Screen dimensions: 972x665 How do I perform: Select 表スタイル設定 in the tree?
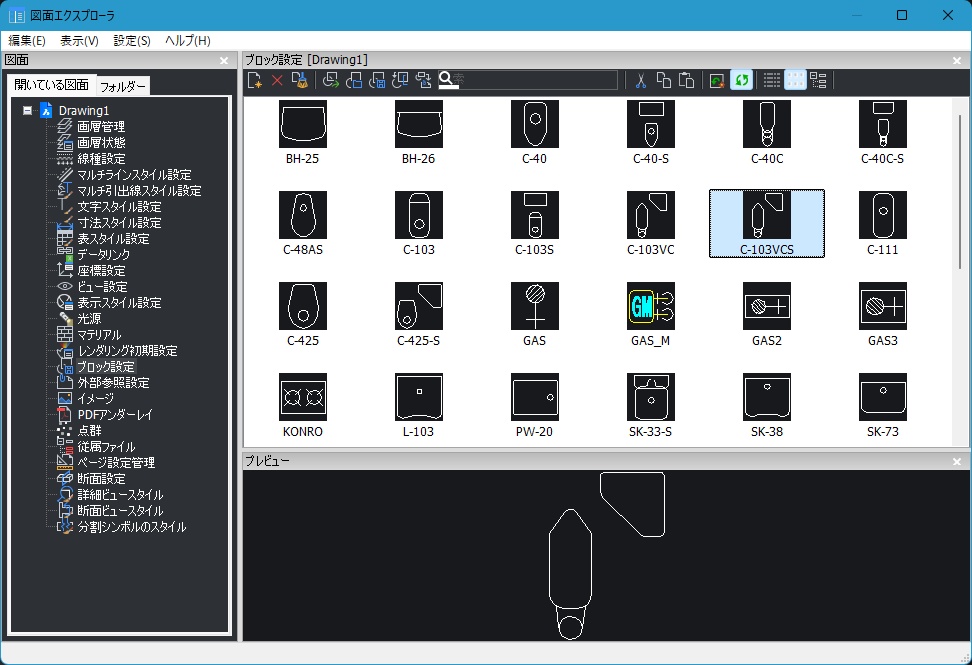pos(113,239)
